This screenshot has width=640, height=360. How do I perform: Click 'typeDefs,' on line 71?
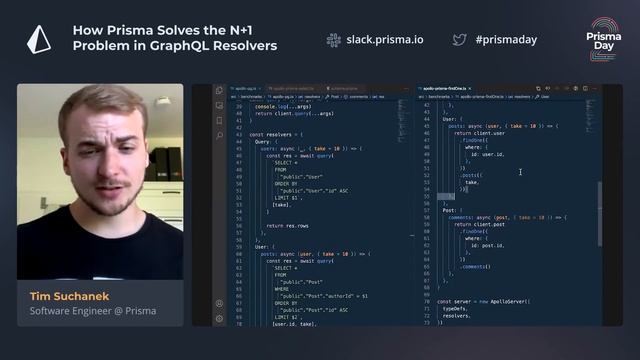(456, 309)
